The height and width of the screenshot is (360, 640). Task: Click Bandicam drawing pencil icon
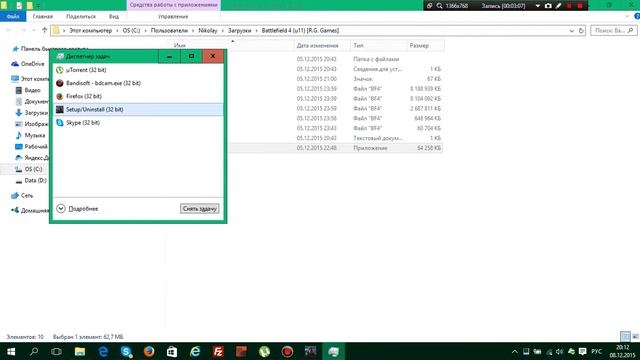point(558,6)
